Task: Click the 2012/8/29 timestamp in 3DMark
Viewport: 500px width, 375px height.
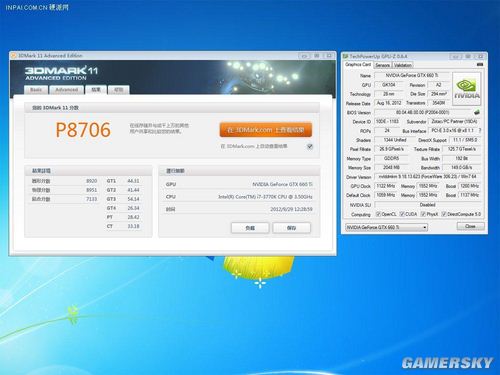Action: [291, 209]
